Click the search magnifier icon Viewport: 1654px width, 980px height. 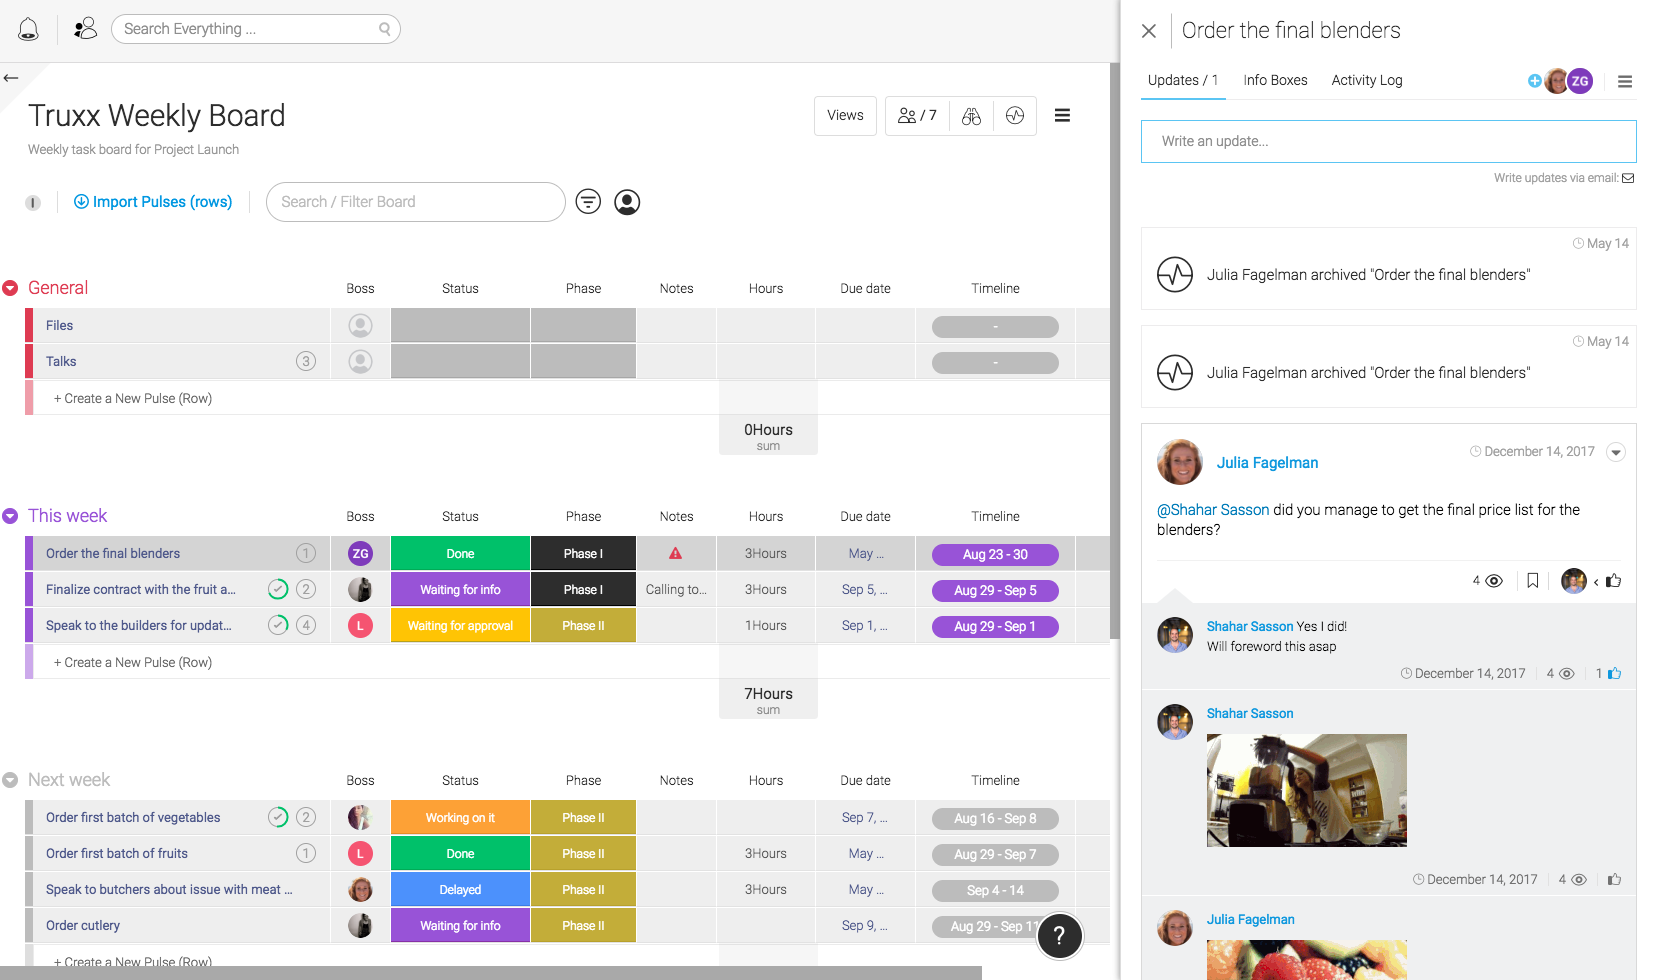[385, 29]
